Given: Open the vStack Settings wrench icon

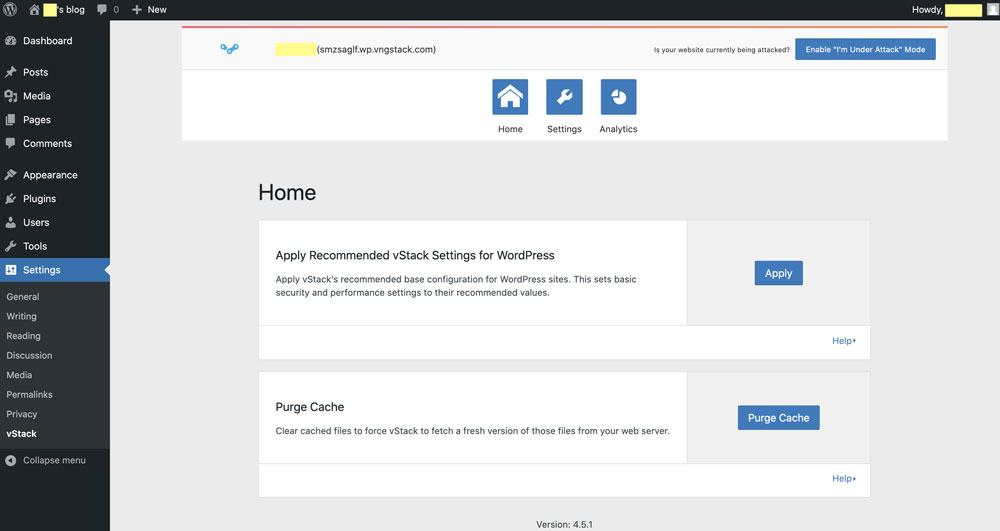Looking at the screenshot, I should point(564,97).
